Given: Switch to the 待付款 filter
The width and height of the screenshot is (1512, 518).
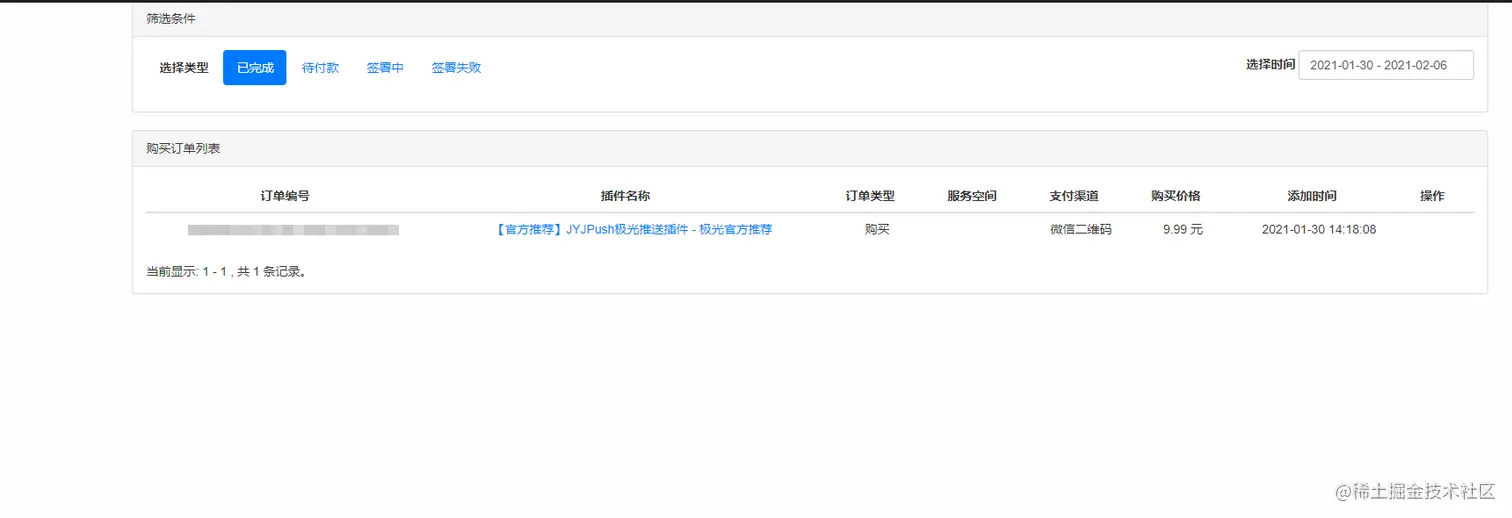Looking at the screenshot, I should point(320,68).
